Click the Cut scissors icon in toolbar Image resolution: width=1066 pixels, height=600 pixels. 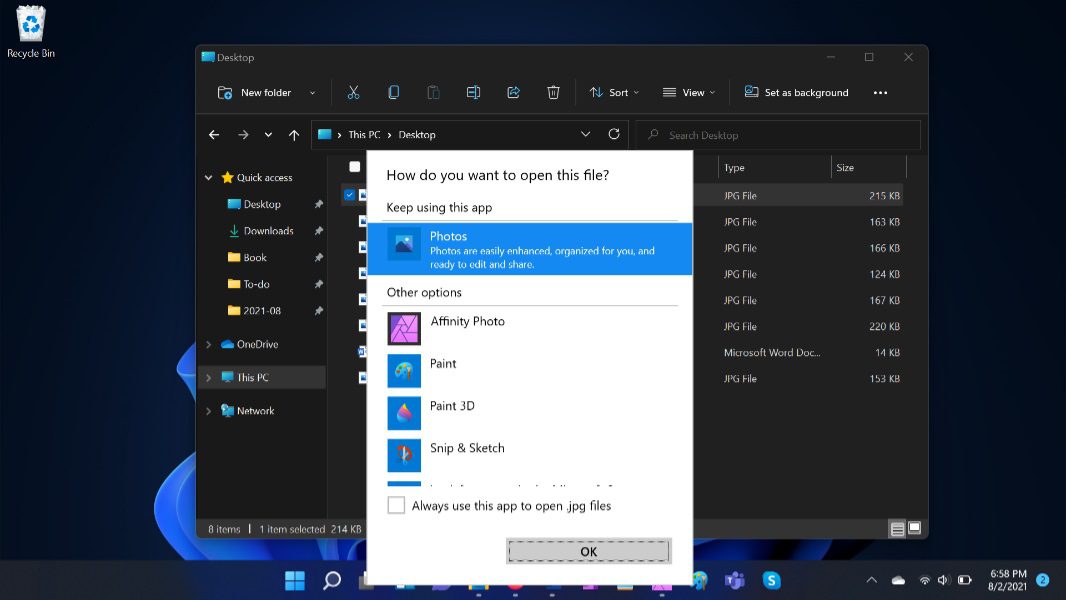pyautogui.click(x=353, y=92)
